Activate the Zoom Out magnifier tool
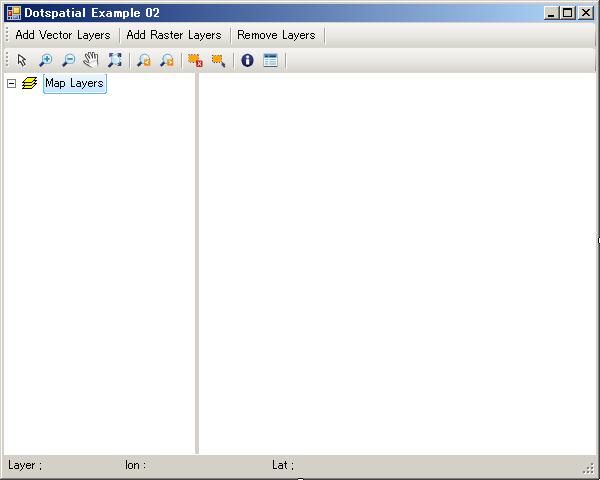The height and width of the screenshot is (480, 600). (68, 61)
